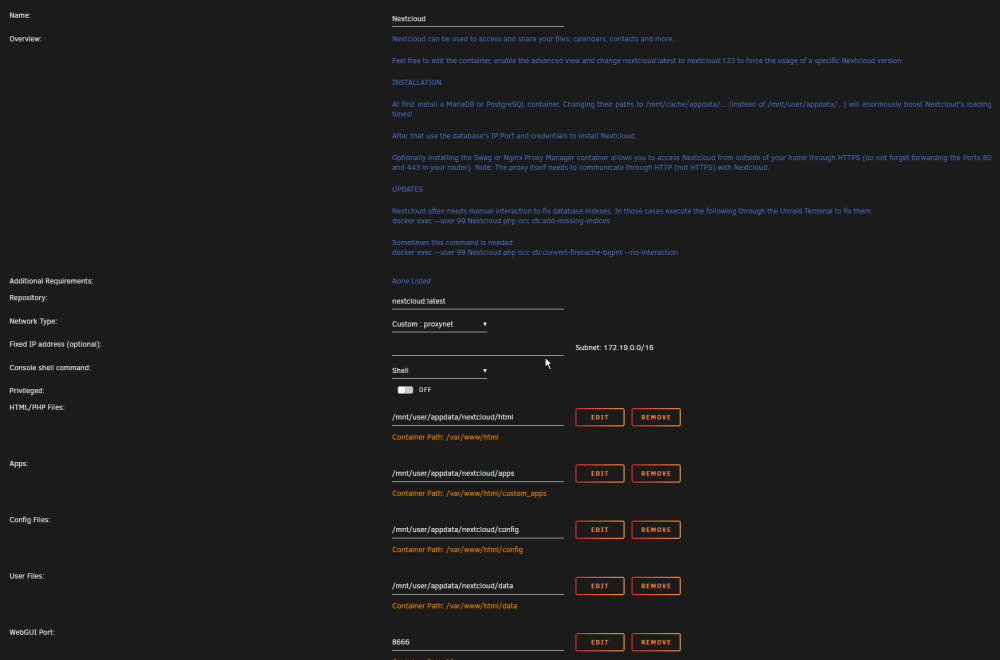The height and width of the screenshot is (660, 1000).
Task: Click the Container Path: /var/www/html/config text
Action: (457, 550)
